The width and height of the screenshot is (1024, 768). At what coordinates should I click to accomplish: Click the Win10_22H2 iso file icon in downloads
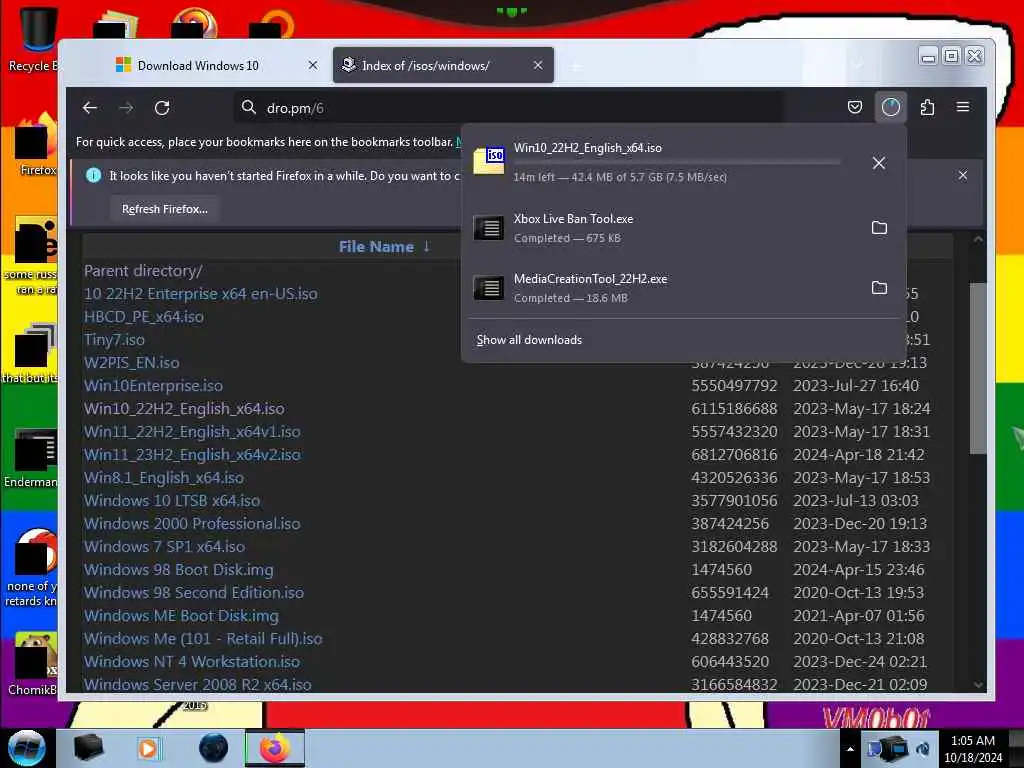489,161
